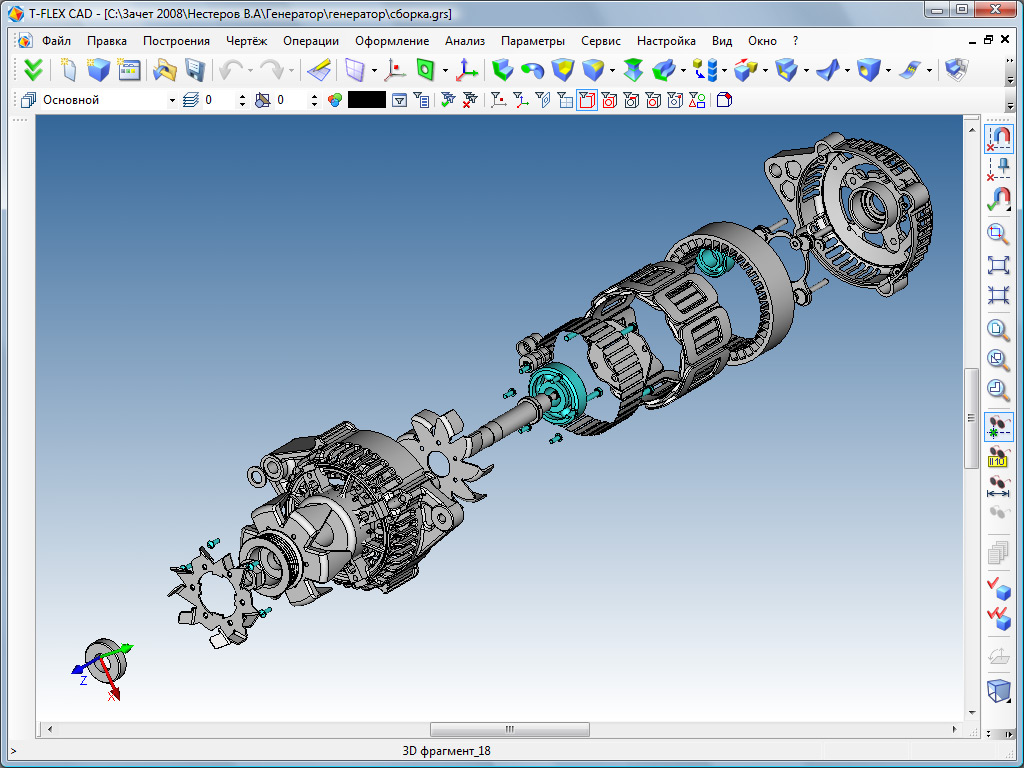This screenshot has height=768, width=1024.
Task: Toggle the highlighted red-box selection filter
Action: click(587, 100)
